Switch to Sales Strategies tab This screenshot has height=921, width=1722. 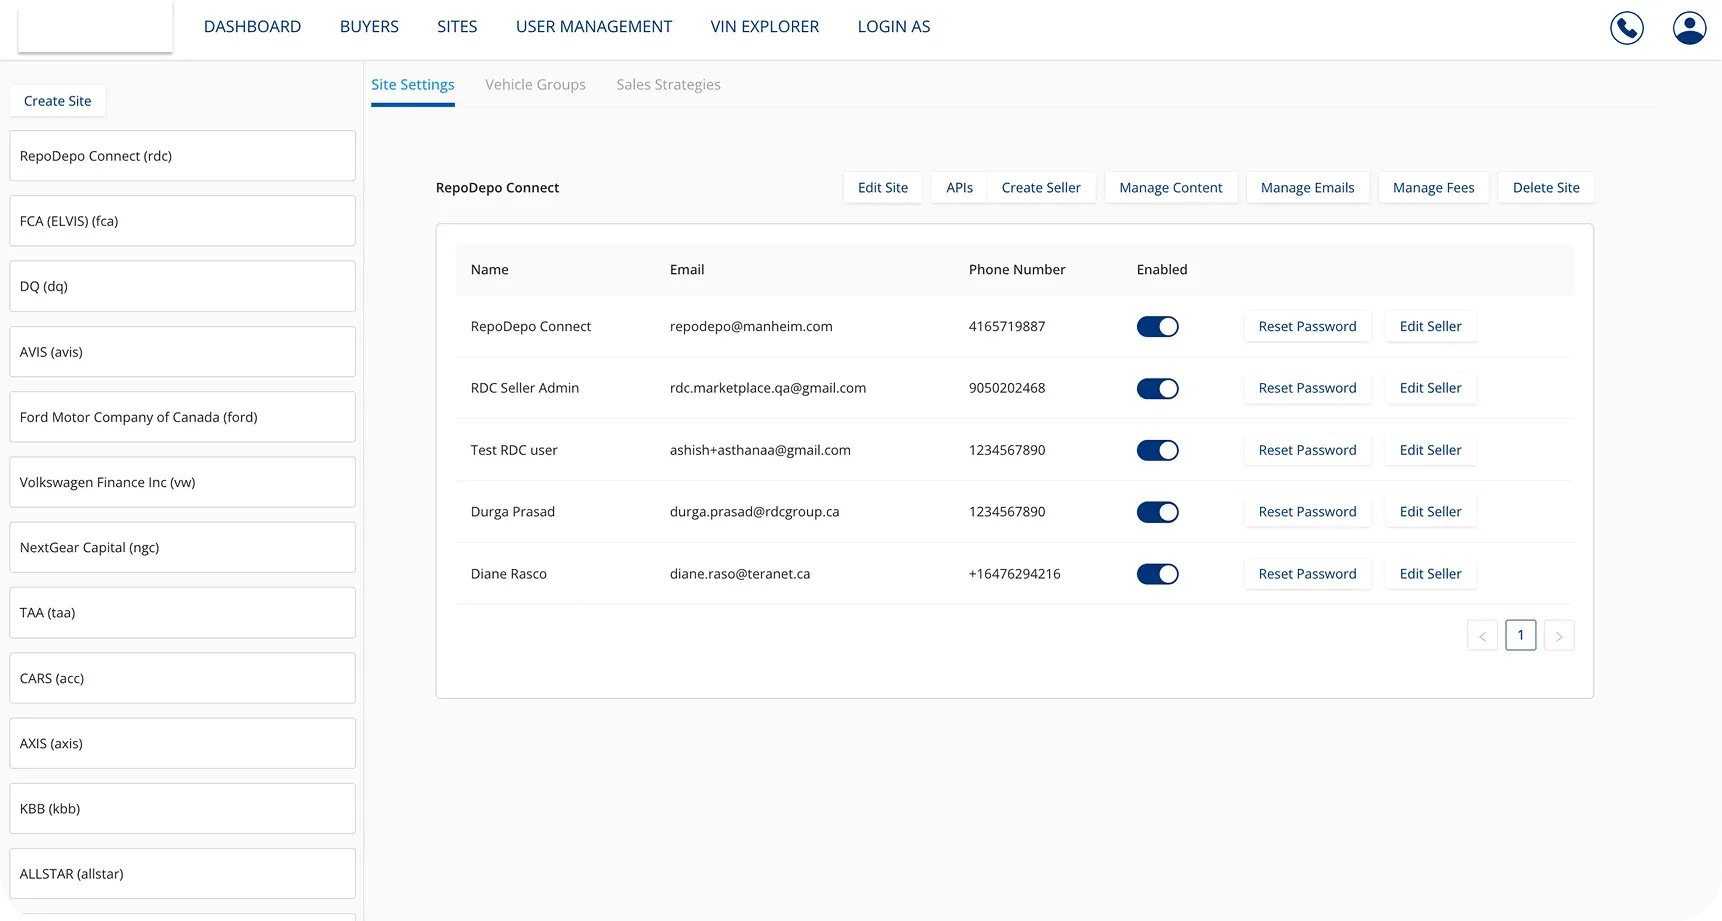point(668,85)
